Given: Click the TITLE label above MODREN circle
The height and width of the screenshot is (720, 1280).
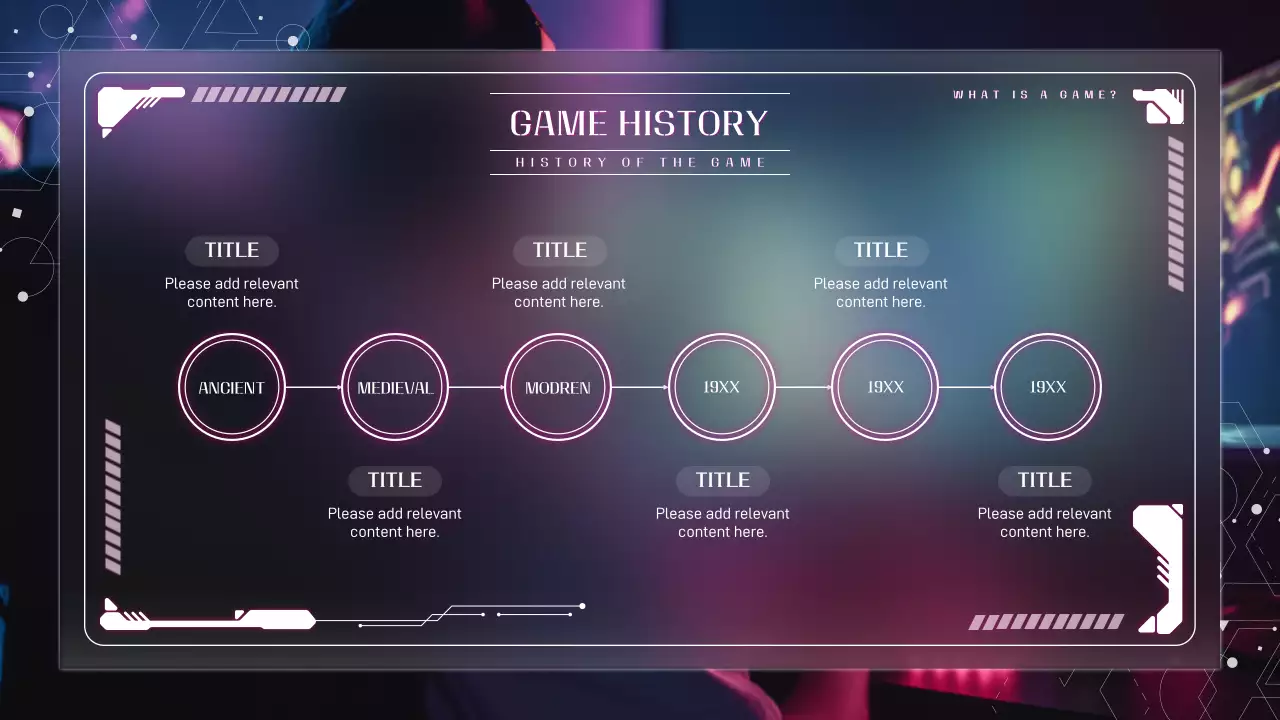Looking at the screenshot, I should click(559, 250).
